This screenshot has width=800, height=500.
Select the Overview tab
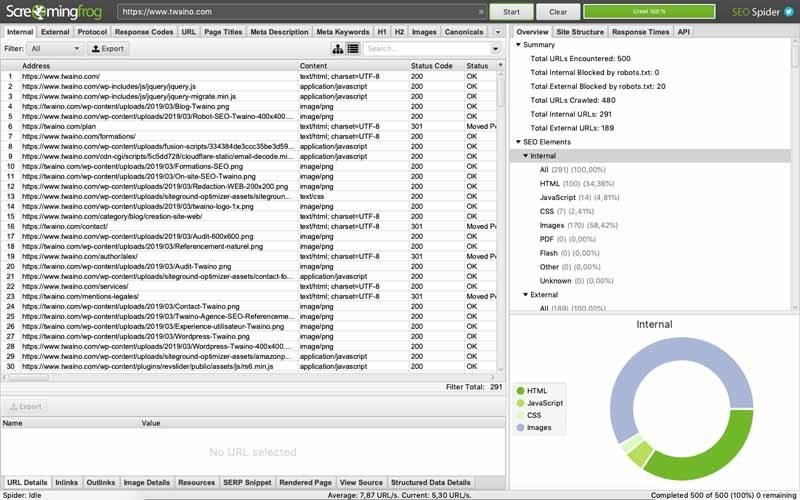click(532, 32)
